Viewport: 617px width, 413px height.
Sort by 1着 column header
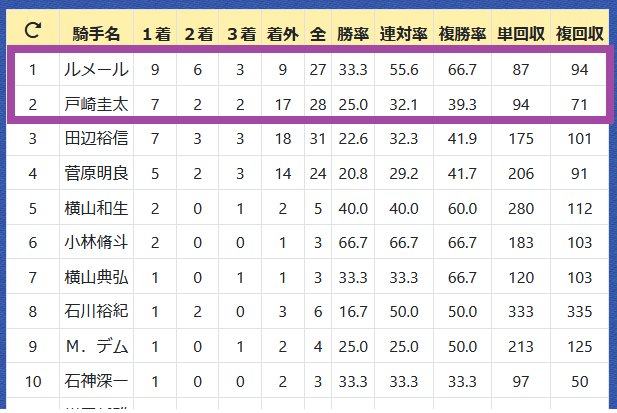[156, 34]
